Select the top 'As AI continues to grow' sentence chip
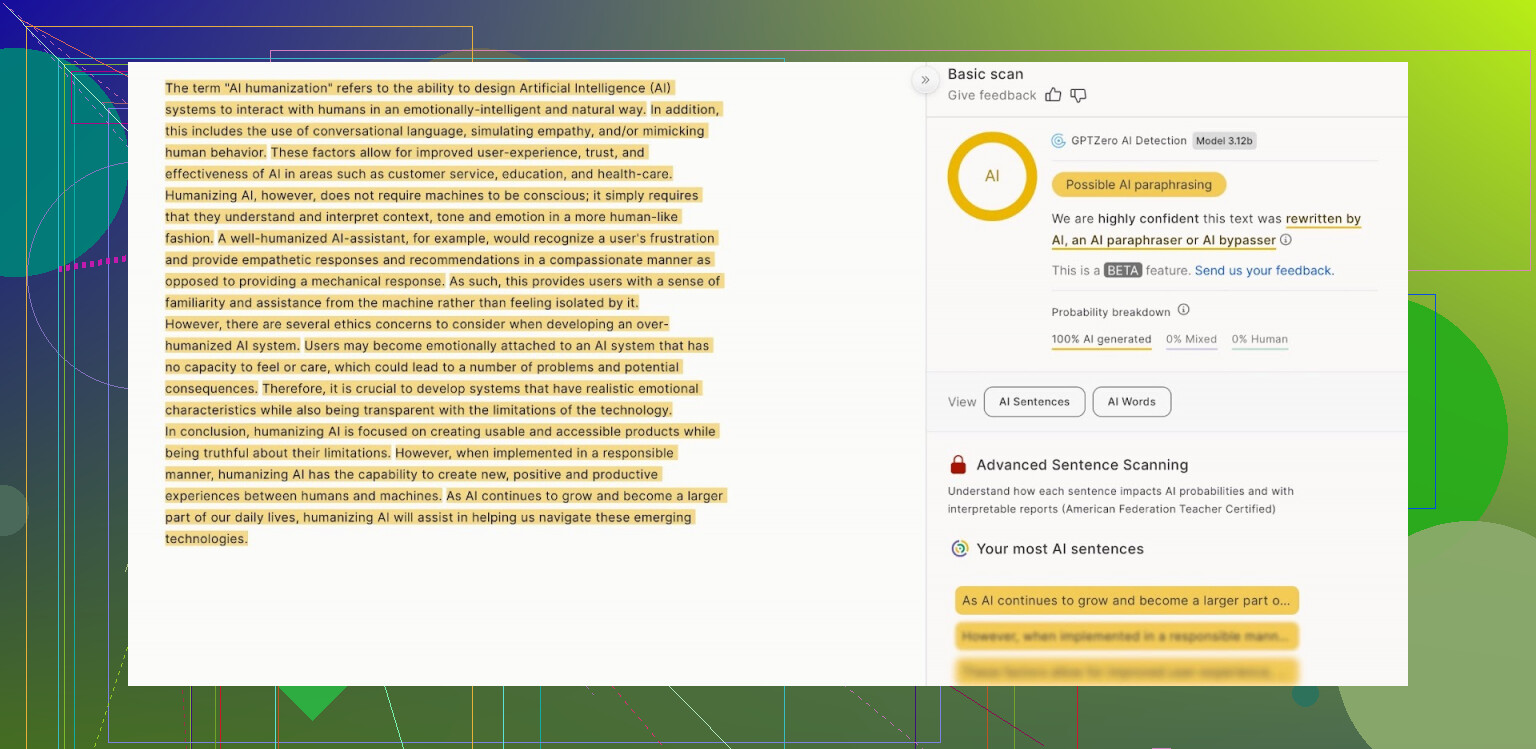The height and width of the screenshot is (749, 1536). (1126, 601)
